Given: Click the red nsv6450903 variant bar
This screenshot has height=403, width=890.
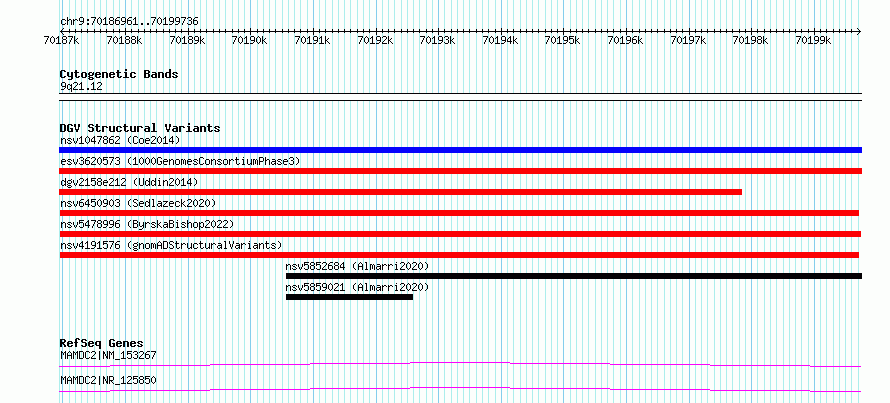Looking at the screenshot, I should (x=459, y=213).
